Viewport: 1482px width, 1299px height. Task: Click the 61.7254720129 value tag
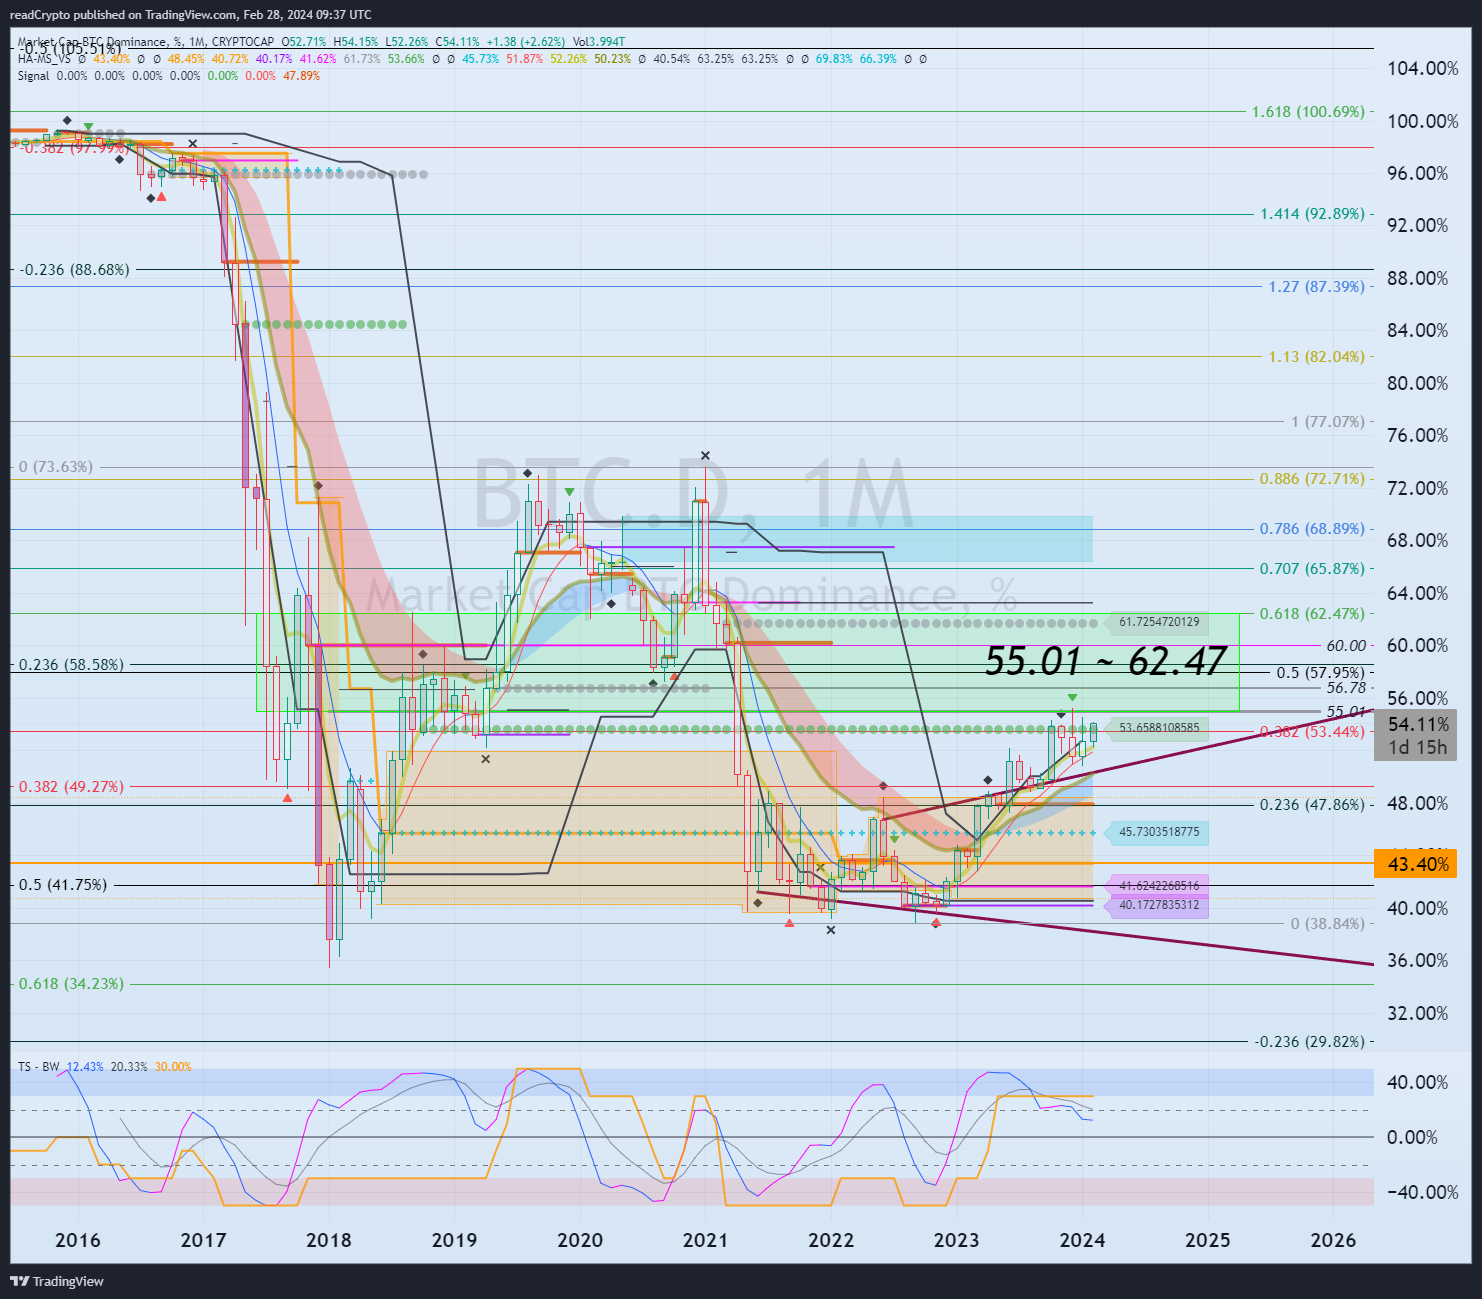click(x=1159, y=622)
